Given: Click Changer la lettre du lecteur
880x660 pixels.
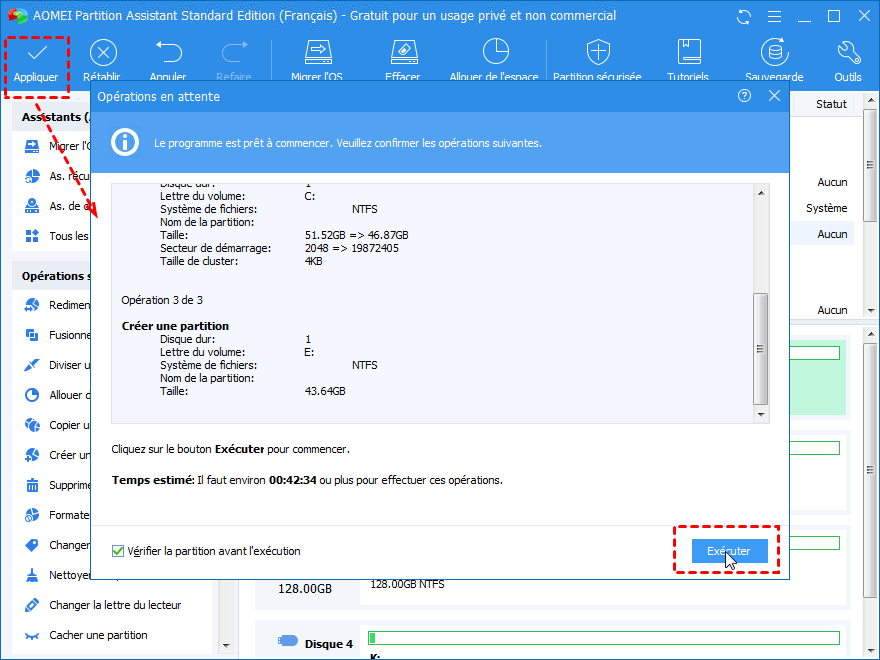Looking at the screenshot, I should pos(115,605).
